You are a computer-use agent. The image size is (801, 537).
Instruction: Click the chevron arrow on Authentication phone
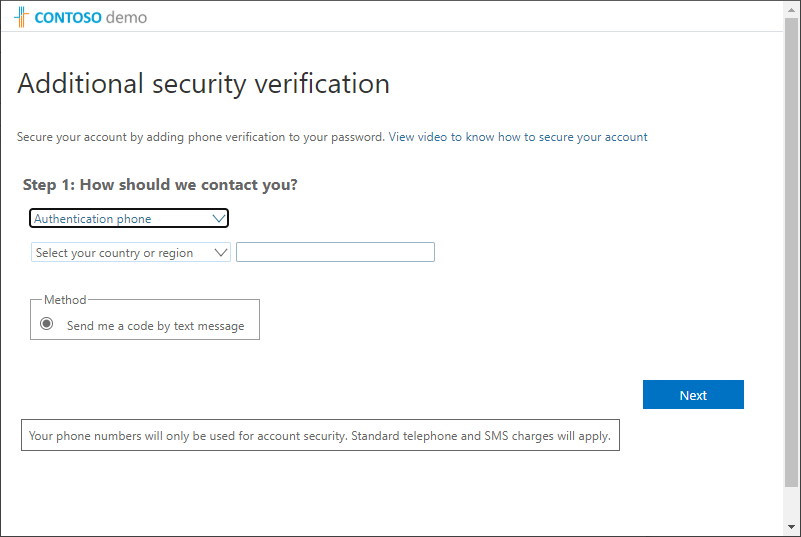[219, 218]
